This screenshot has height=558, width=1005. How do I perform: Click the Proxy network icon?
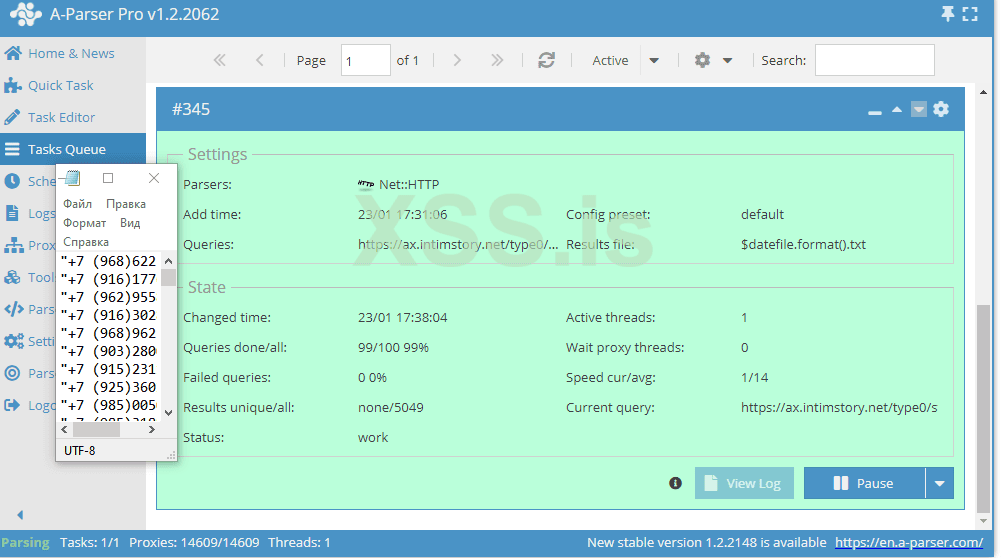pyautogui.click(x=13, y=245)
